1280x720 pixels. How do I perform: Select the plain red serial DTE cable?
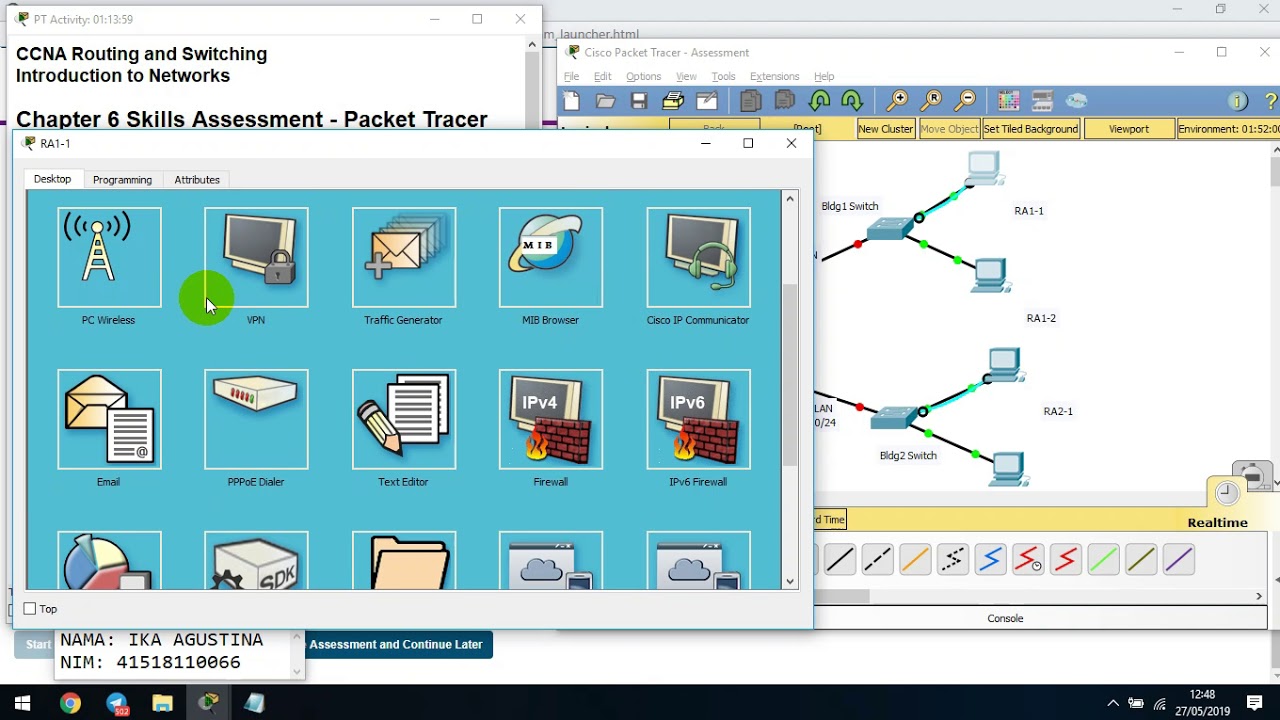tap(1066, 560)
